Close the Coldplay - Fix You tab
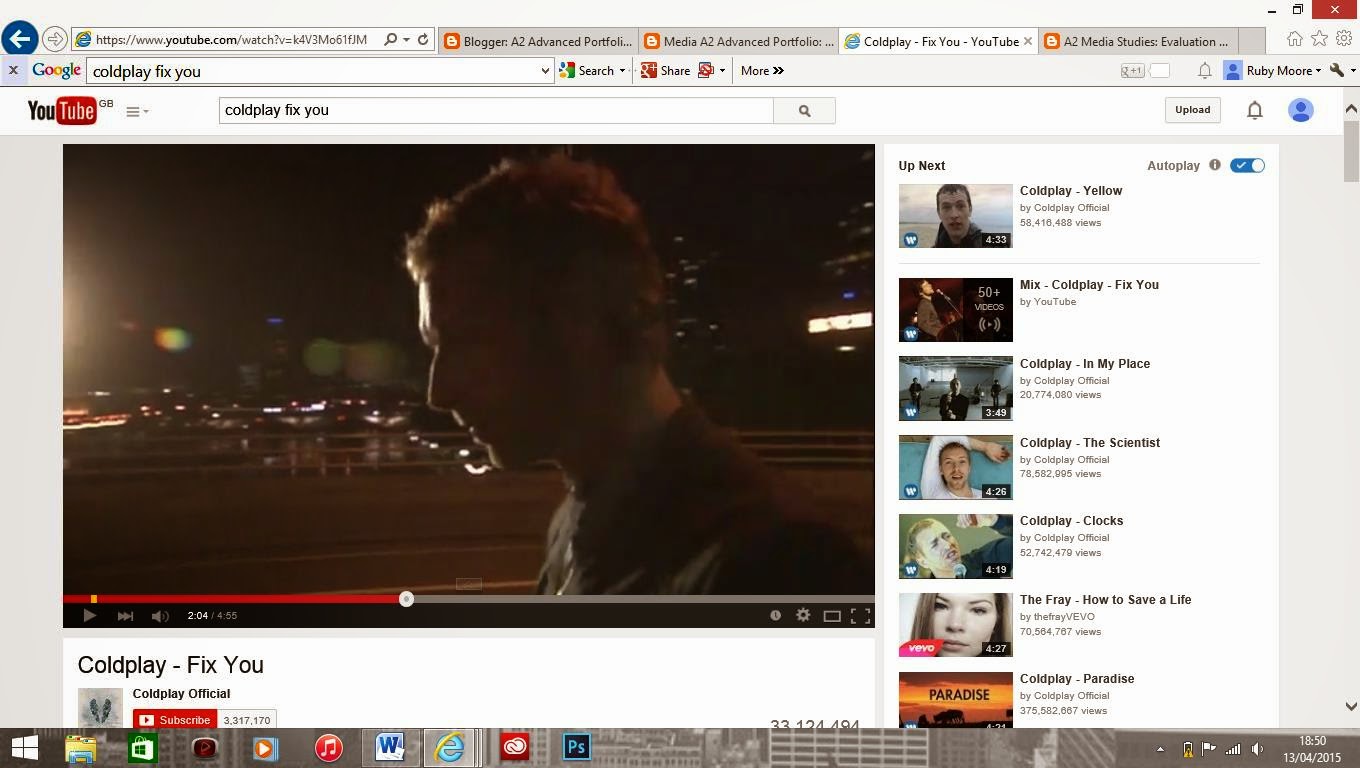Image resolution: width=1360 pixels, height=768 pixels. point(1028,41)
